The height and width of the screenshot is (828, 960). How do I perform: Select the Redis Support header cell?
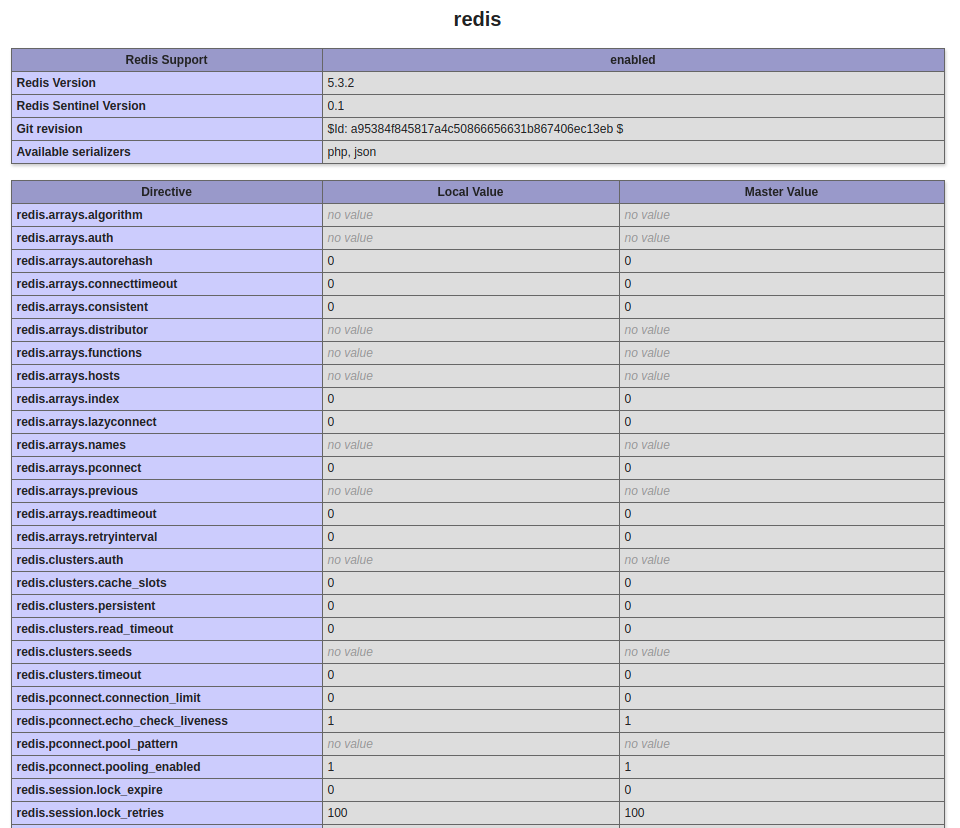[x=166, y=60]
